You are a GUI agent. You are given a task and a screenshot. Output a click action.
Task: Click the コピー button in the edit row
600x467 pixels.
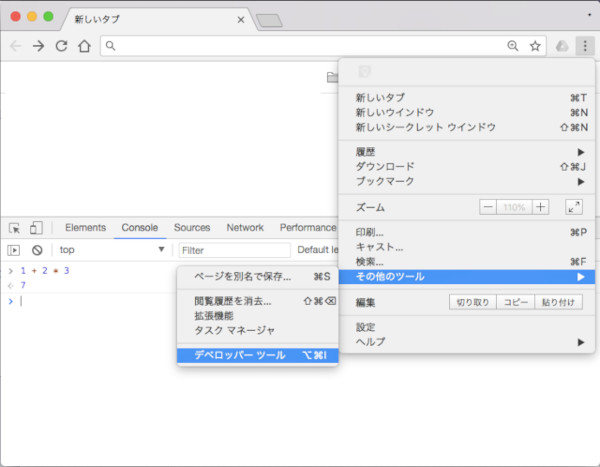[x=516, y=301]
